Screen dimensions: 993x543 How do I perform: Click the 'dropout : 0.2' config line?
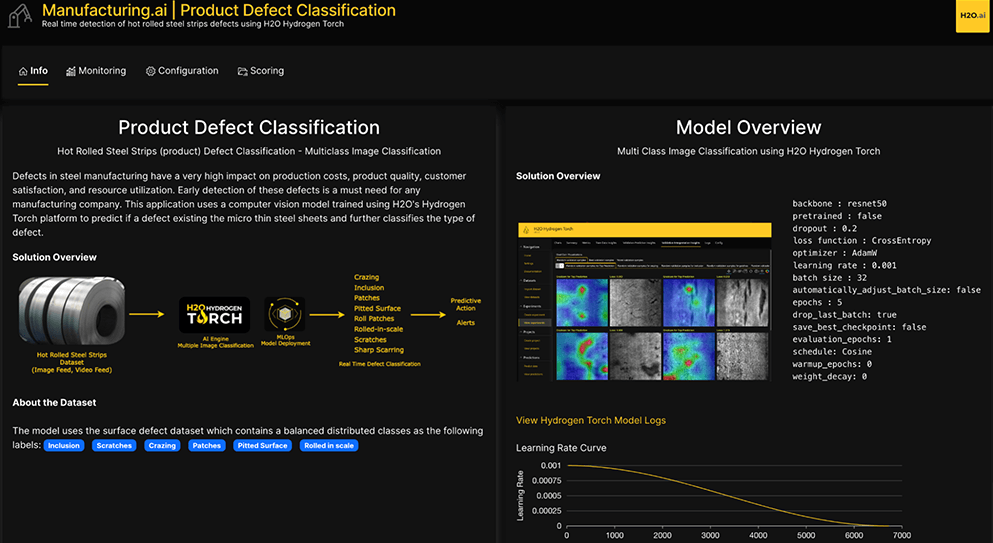coord(825,228)
